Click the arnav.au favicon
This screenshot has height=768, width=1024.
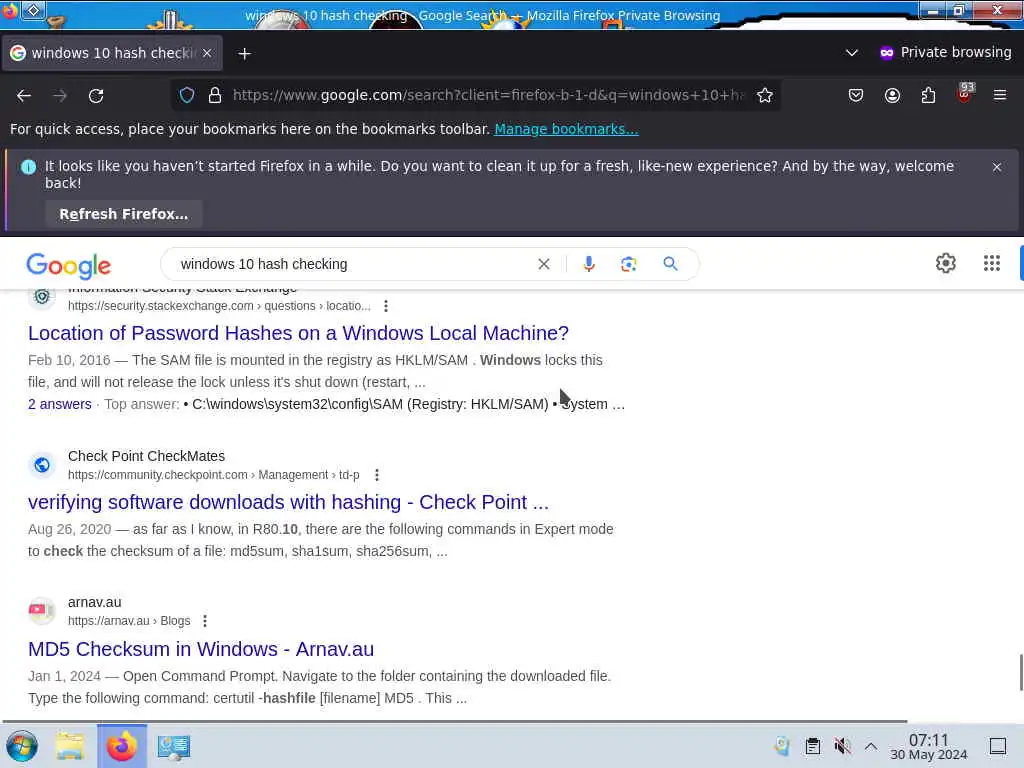(x=42, y=611)
